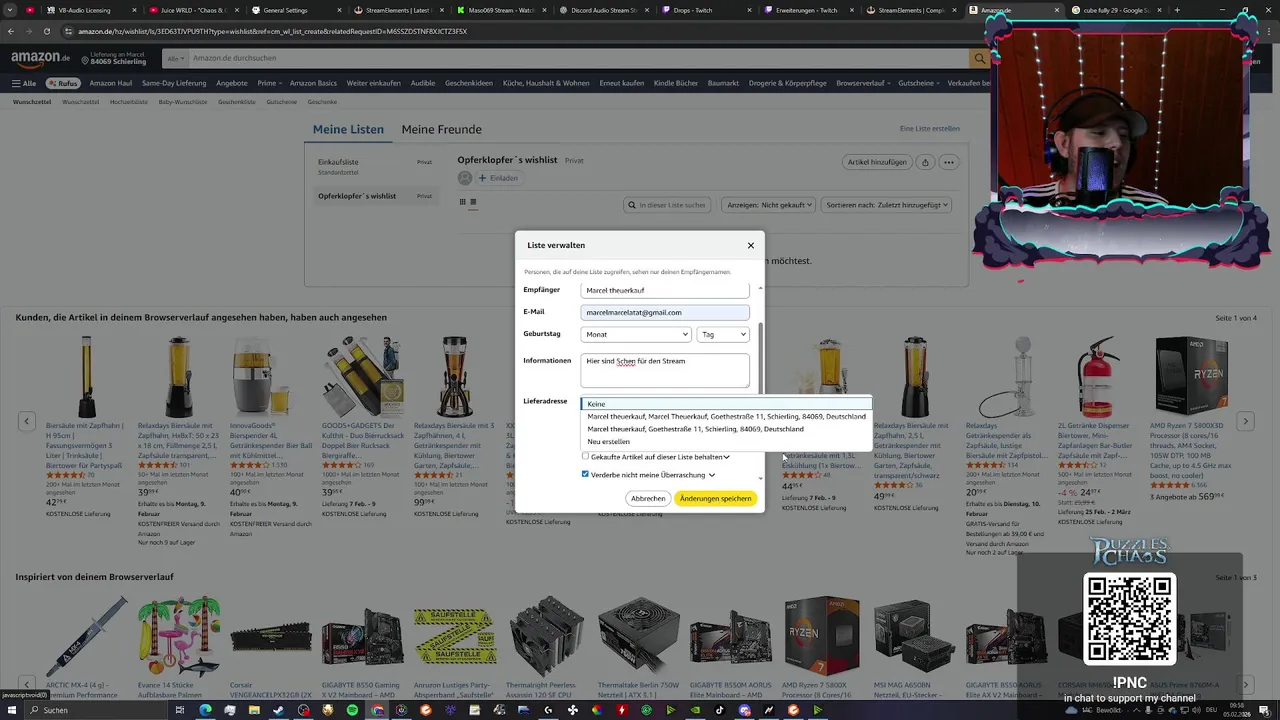This screenshot has width=1280, height=720.
Task: Switch to grid view icon
Action: (463, 202)
